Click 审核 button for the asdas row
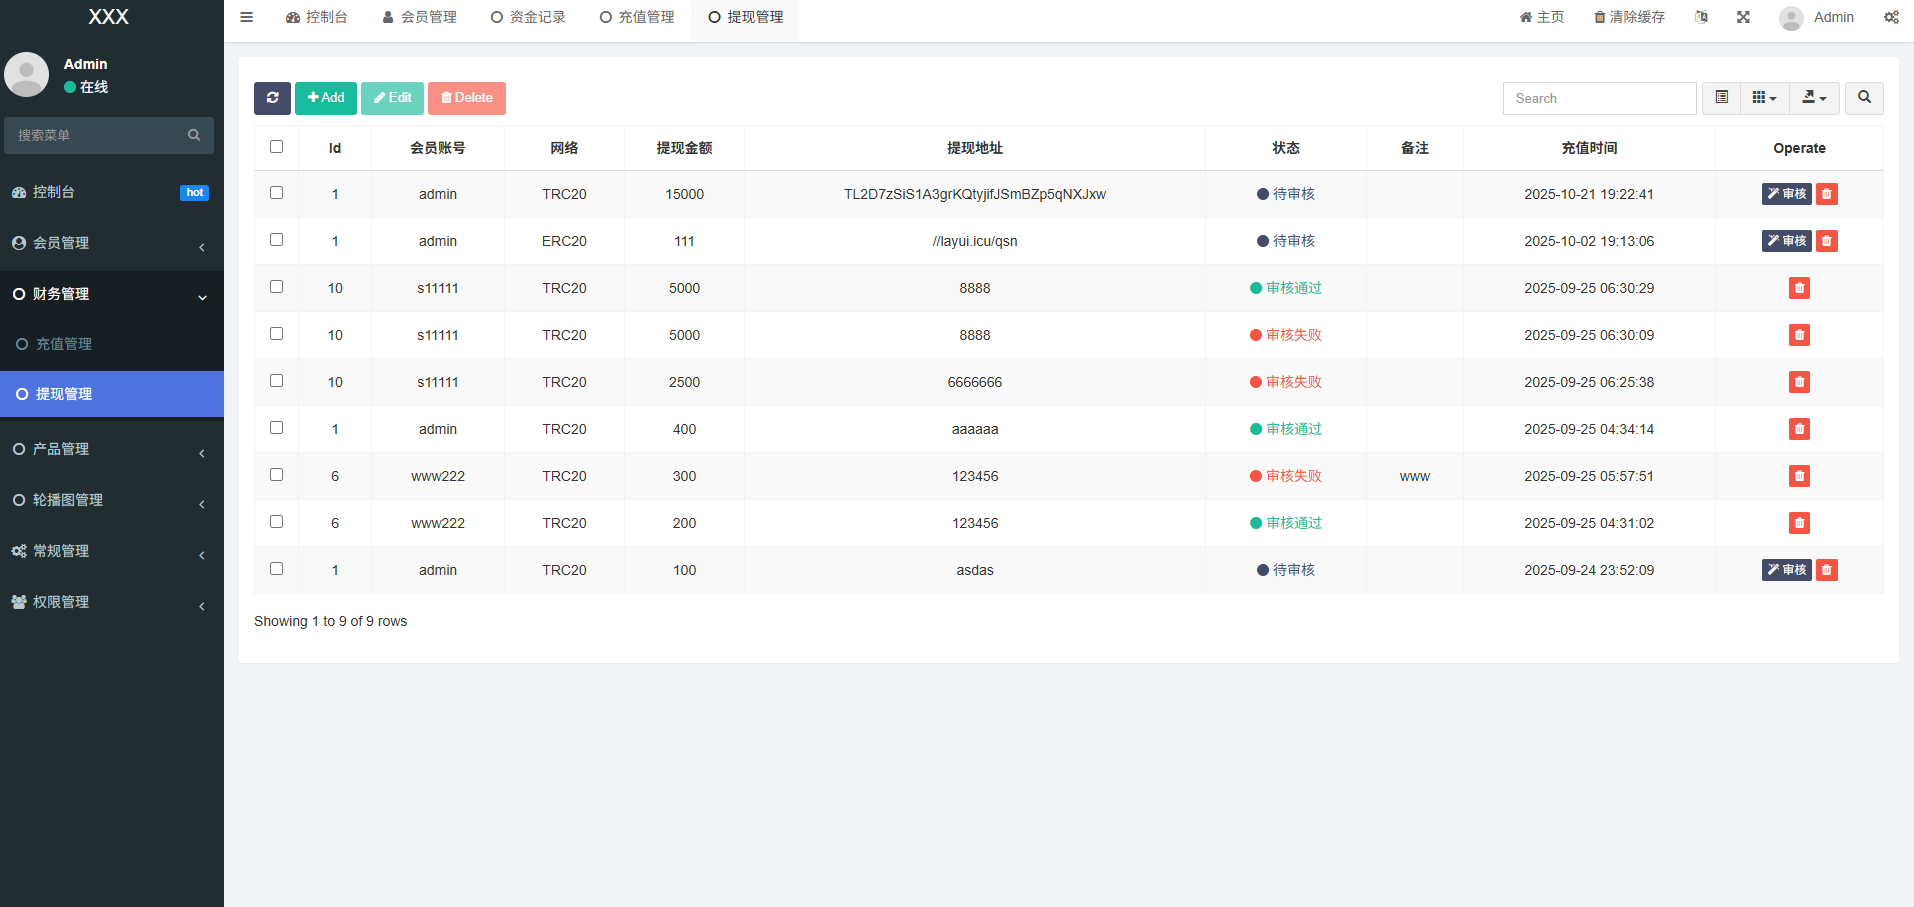The image size is (1914, 907). click(1786, 570)
